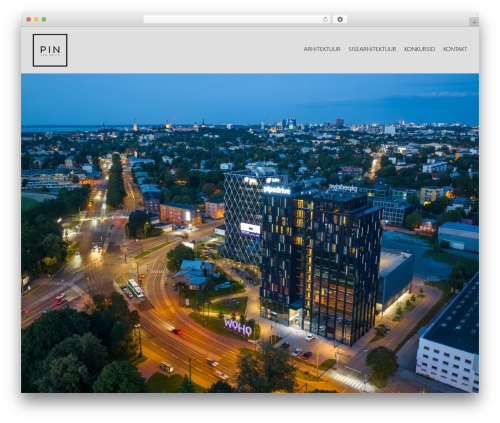Open the KONTAKT menu item
This screenshot has height=423, width=500.
pos(455,49)
